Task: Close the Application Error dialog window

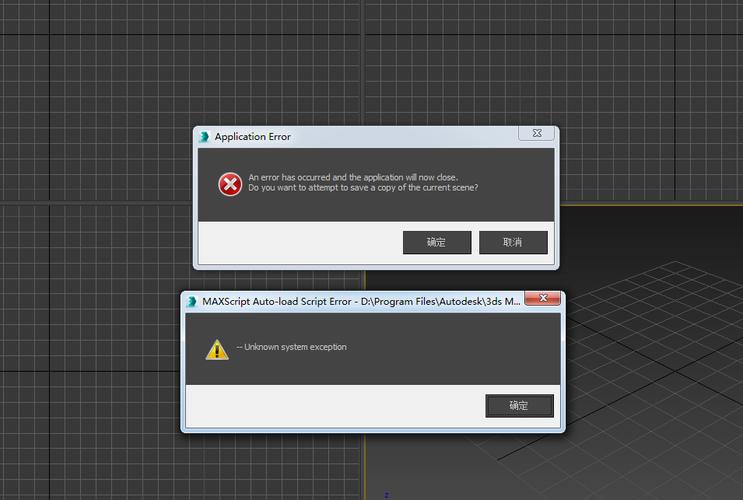Action: [x=536, y=133]
